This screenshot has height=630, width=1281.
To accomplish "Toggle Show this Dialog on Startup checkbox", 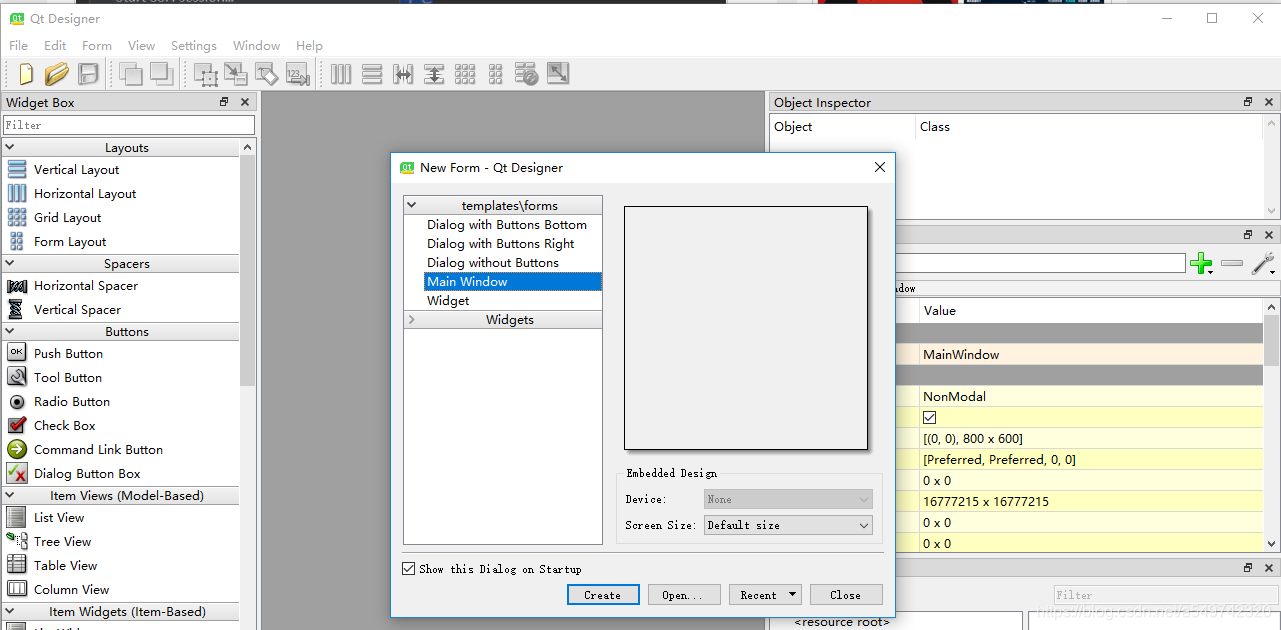I will pyautogui.click(x=408, y=569).
